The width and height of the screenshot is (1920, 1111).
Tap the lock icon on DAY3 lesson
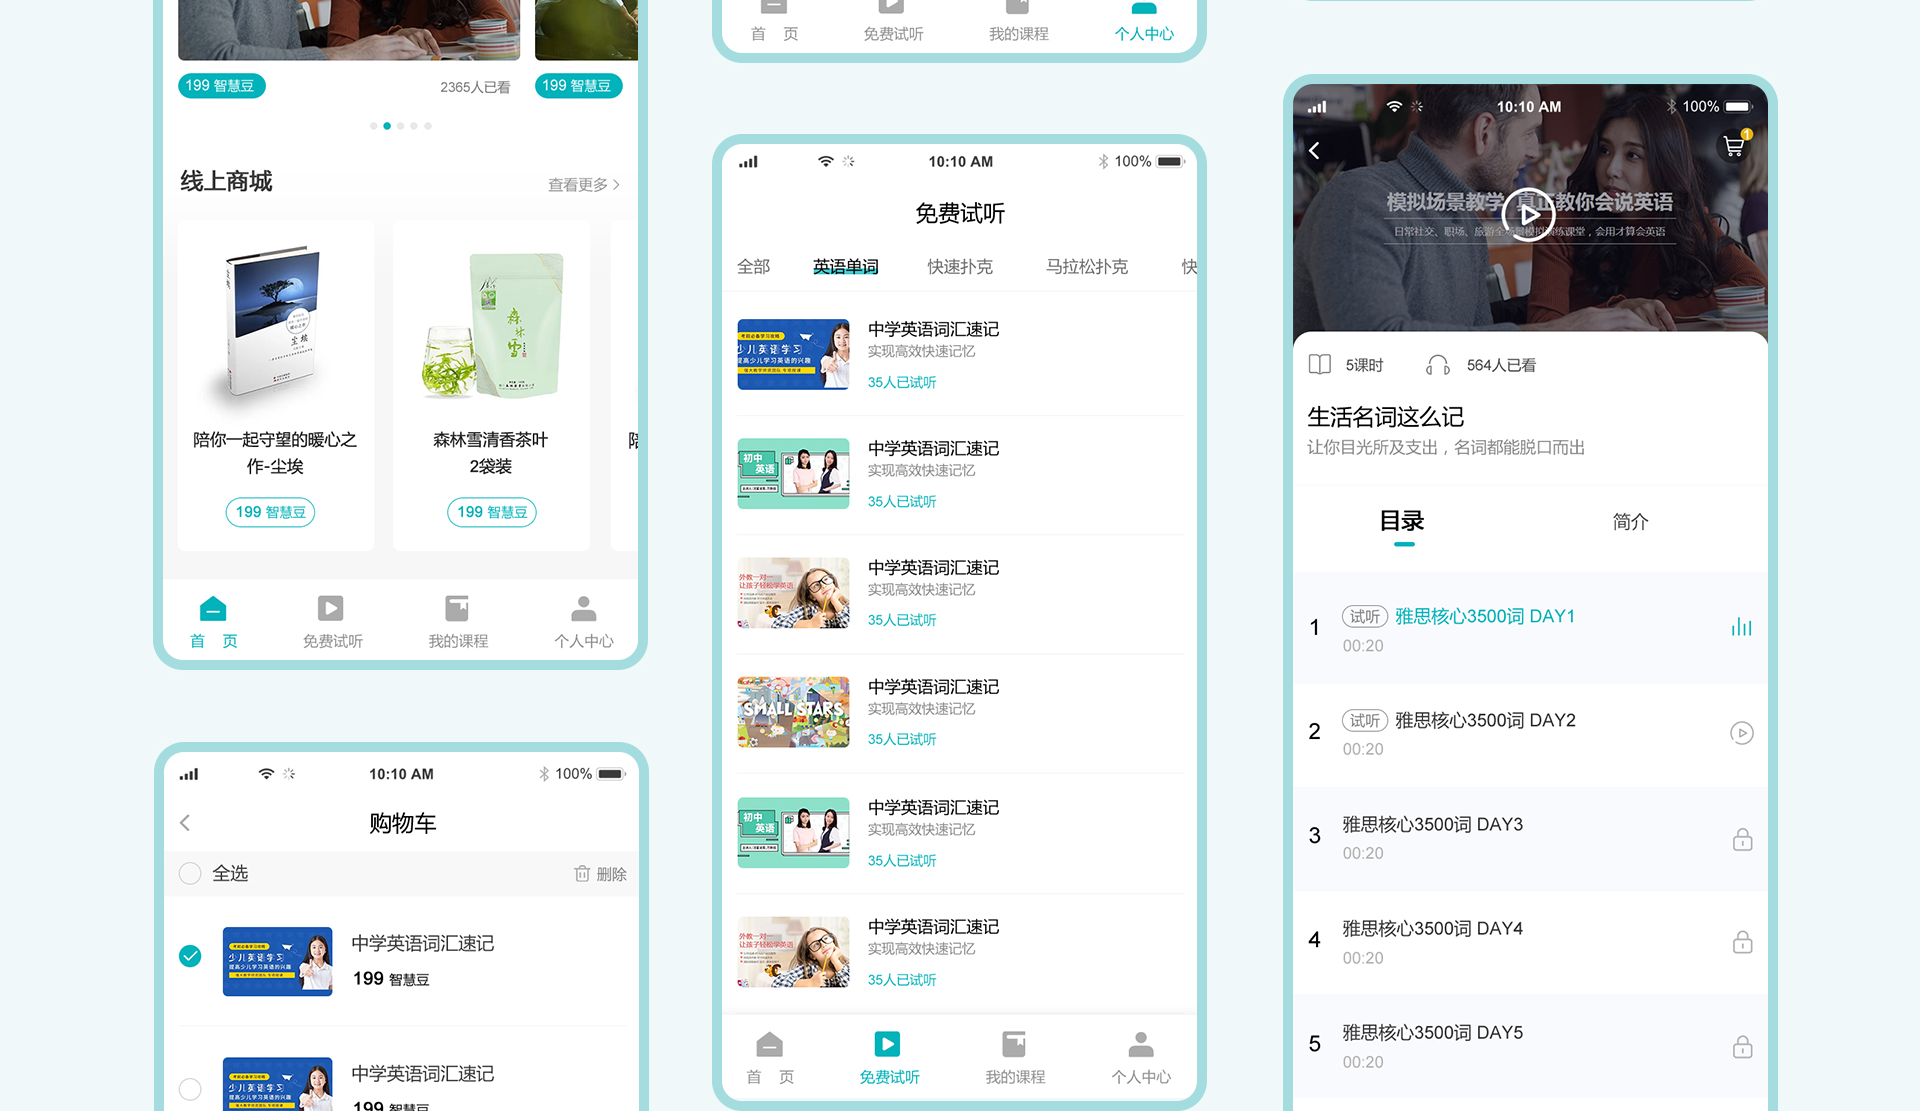pyautogui.click(x=1742, y=839)
